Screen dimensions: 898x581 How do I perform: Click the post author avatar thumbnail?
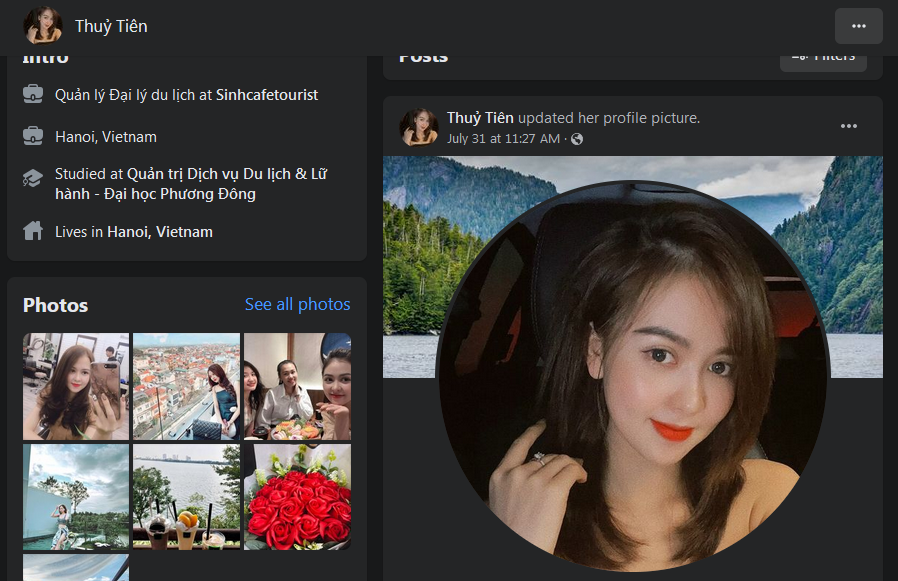click(419, 127)
